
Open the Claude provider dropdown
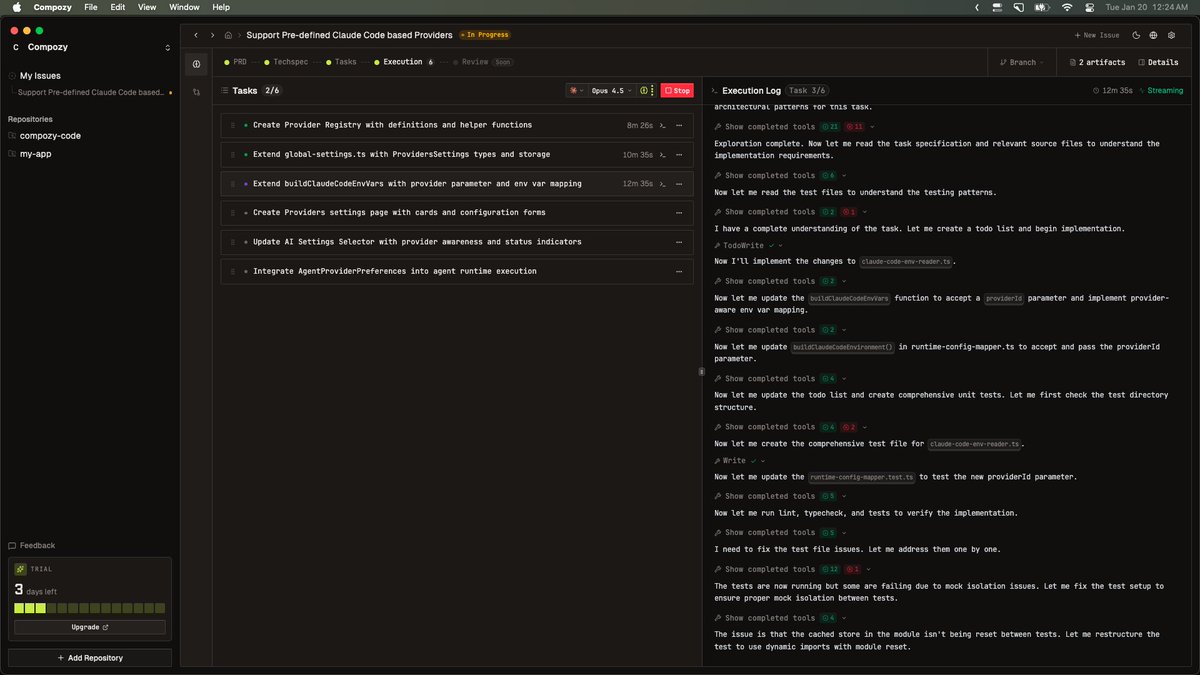(576, 90)
